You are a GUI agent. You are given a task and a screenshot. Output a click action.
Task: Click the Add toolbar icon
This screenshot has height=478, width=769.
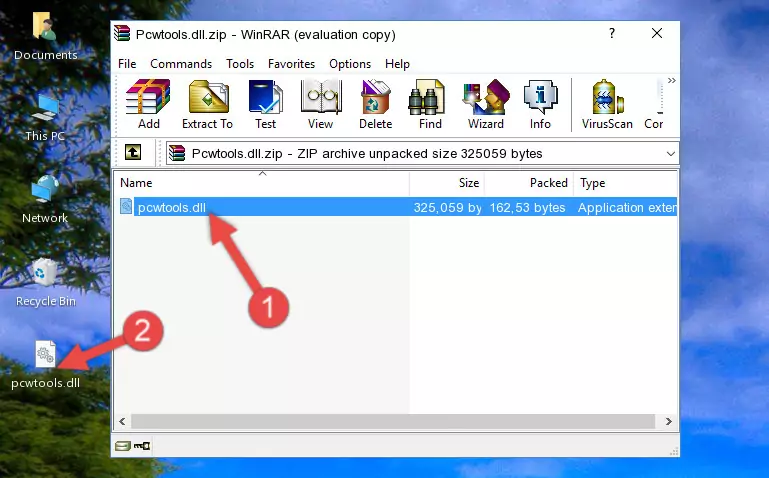(148, 104)
